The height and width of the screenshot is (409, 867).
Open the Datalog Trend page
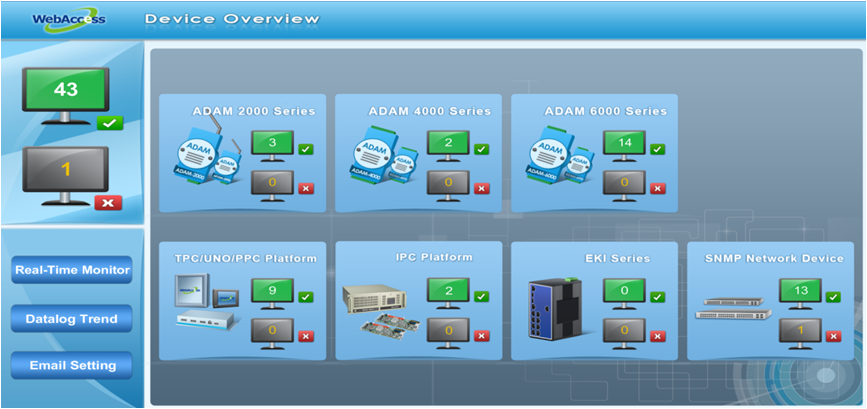coord(72,319)
